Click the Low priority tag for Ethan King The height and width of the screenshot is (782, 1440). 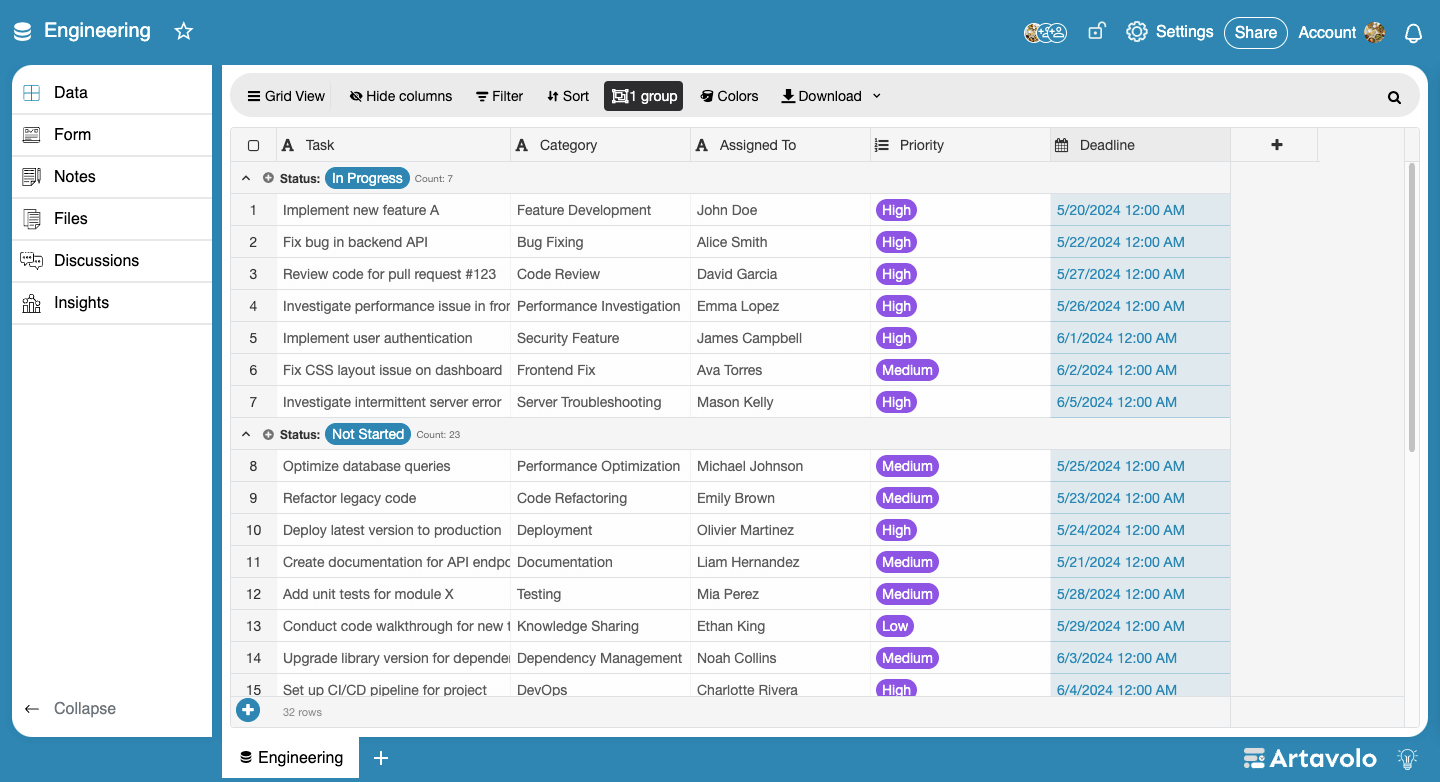click(895, 626)
